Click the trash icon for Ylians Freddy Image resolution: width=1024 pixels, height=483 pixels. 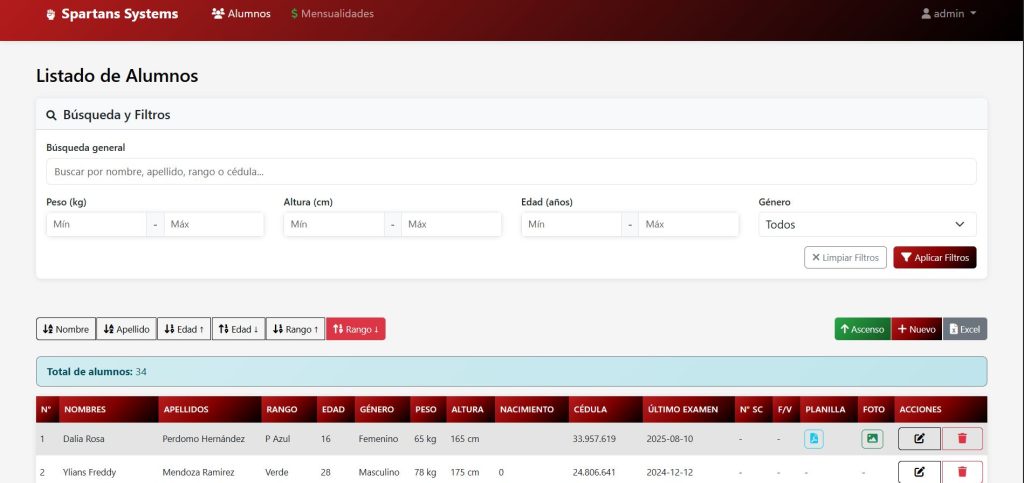(x=962, y=471)
